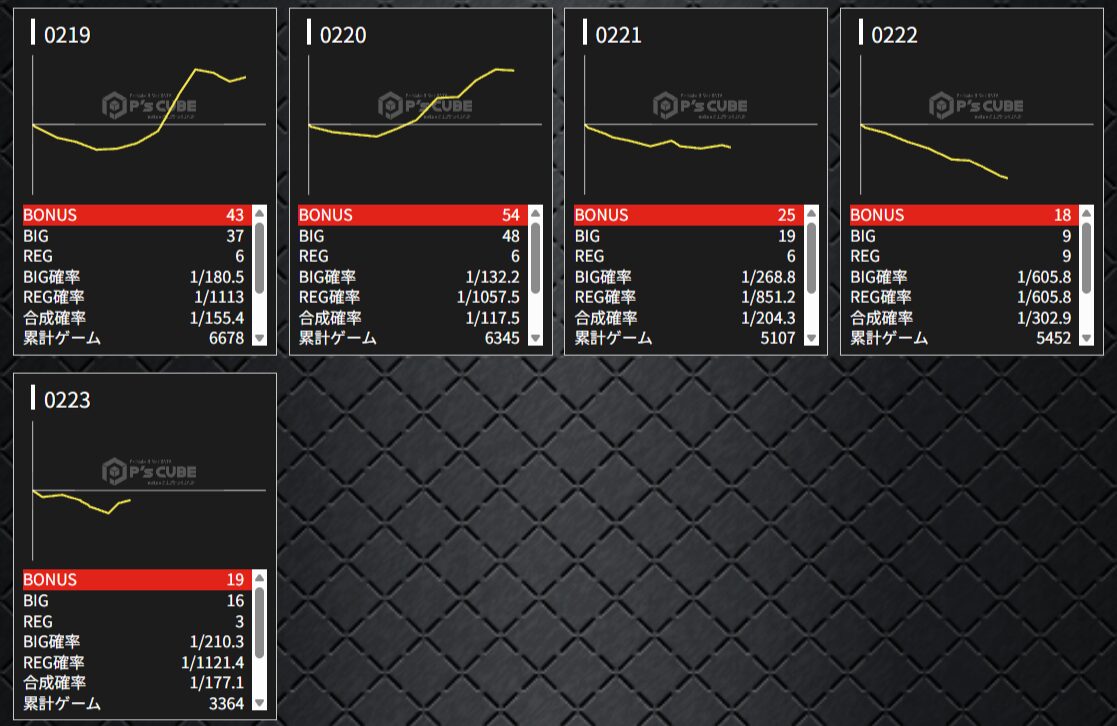Click scroll-up arrow in machine 0219 stats
The height and width of the screenshot is (726, 1117).
point(260,213)
